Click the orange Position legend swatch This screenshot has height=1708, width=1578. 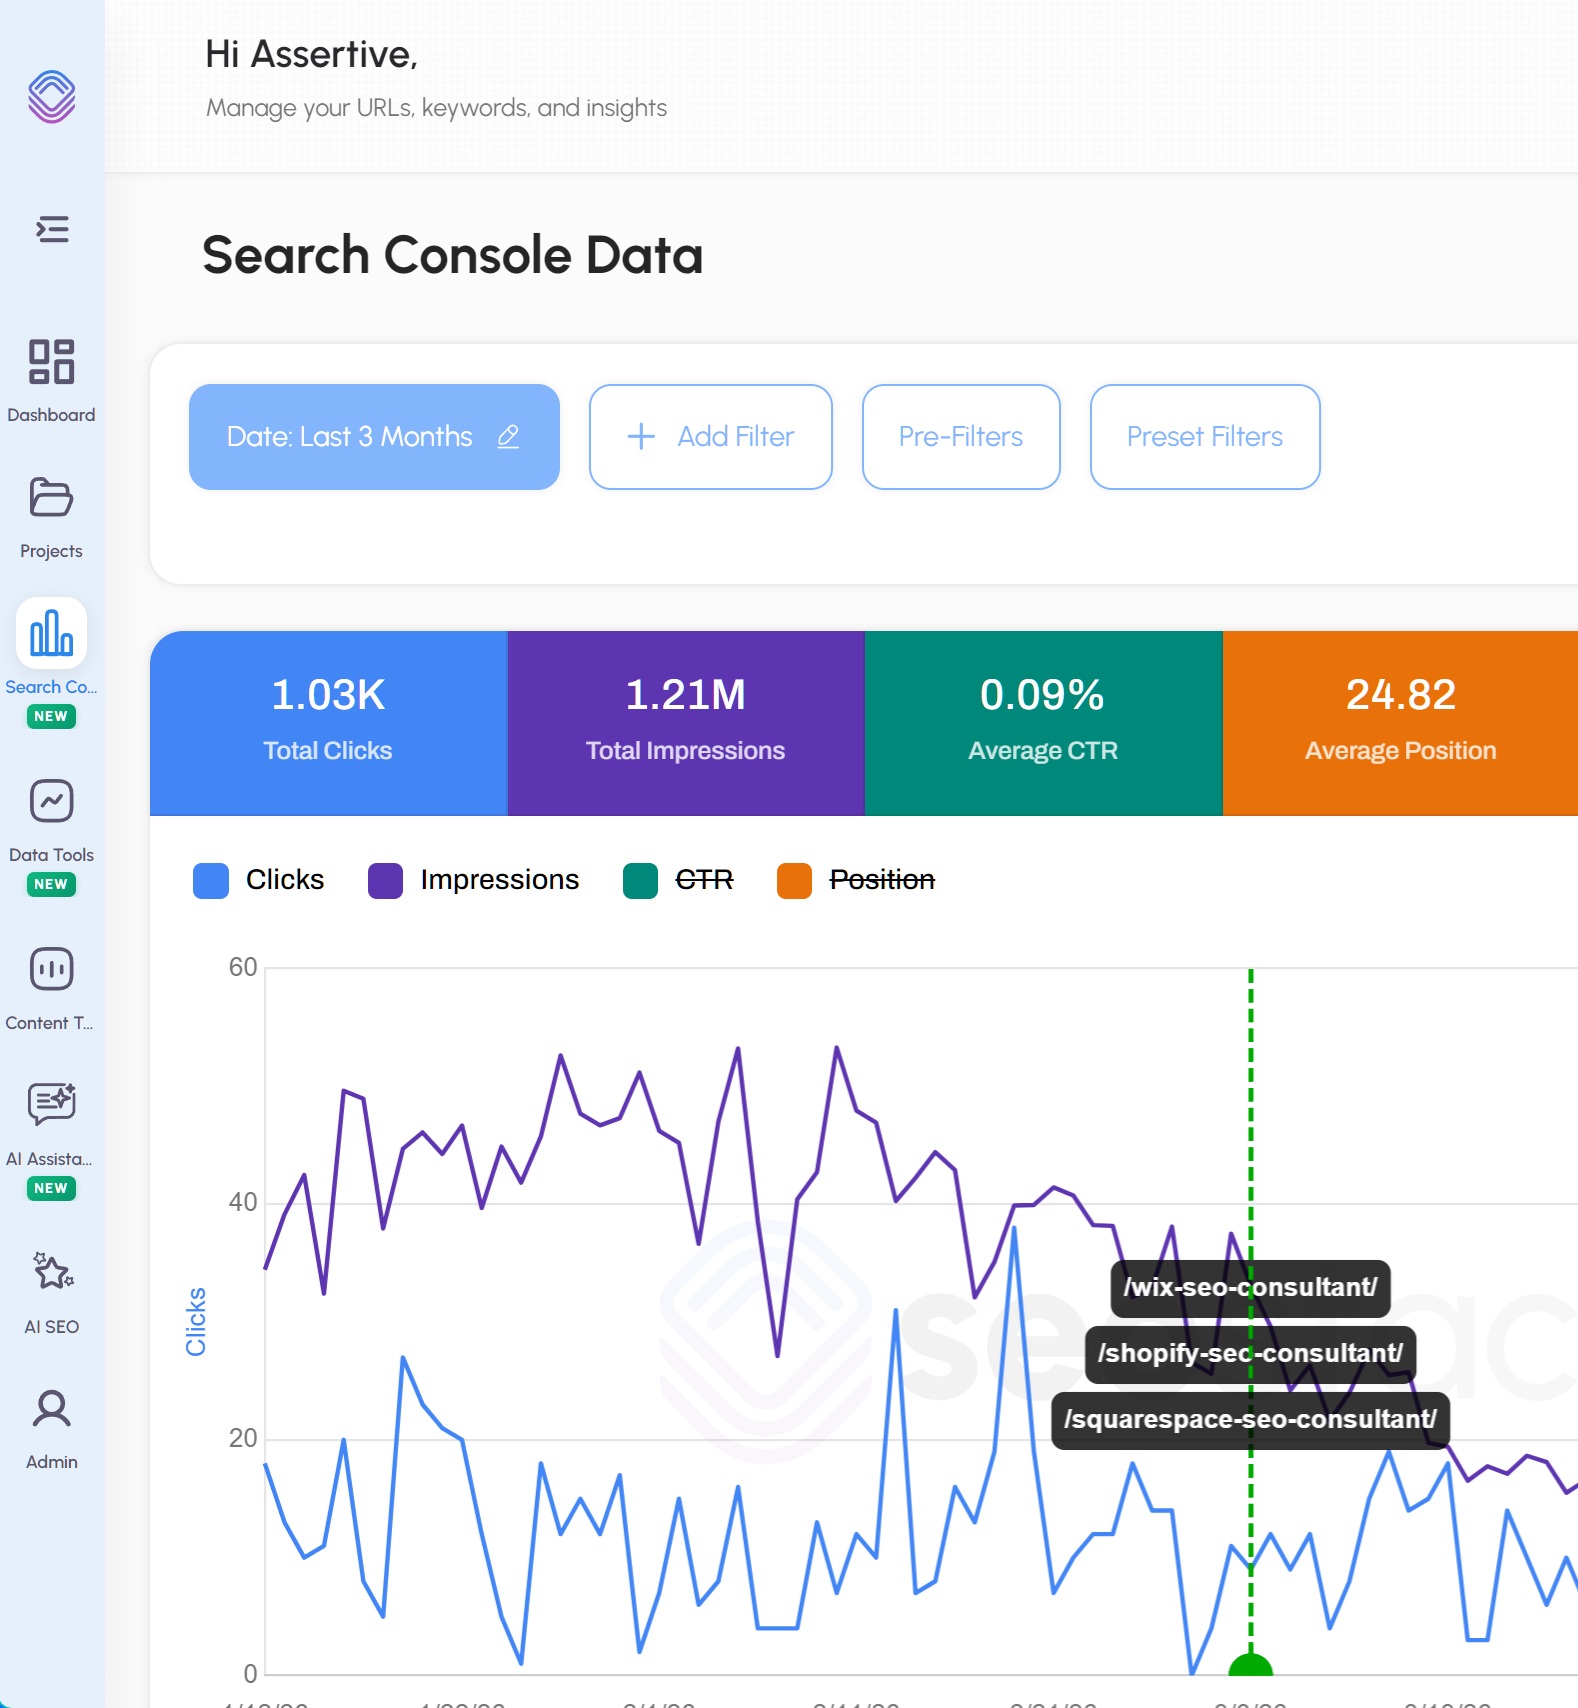794,880
